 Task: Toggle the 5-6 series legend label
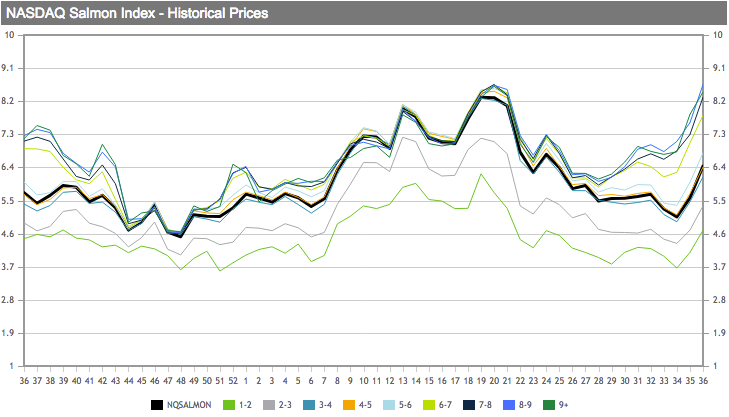pyautogui.click(x=405, y=405)
